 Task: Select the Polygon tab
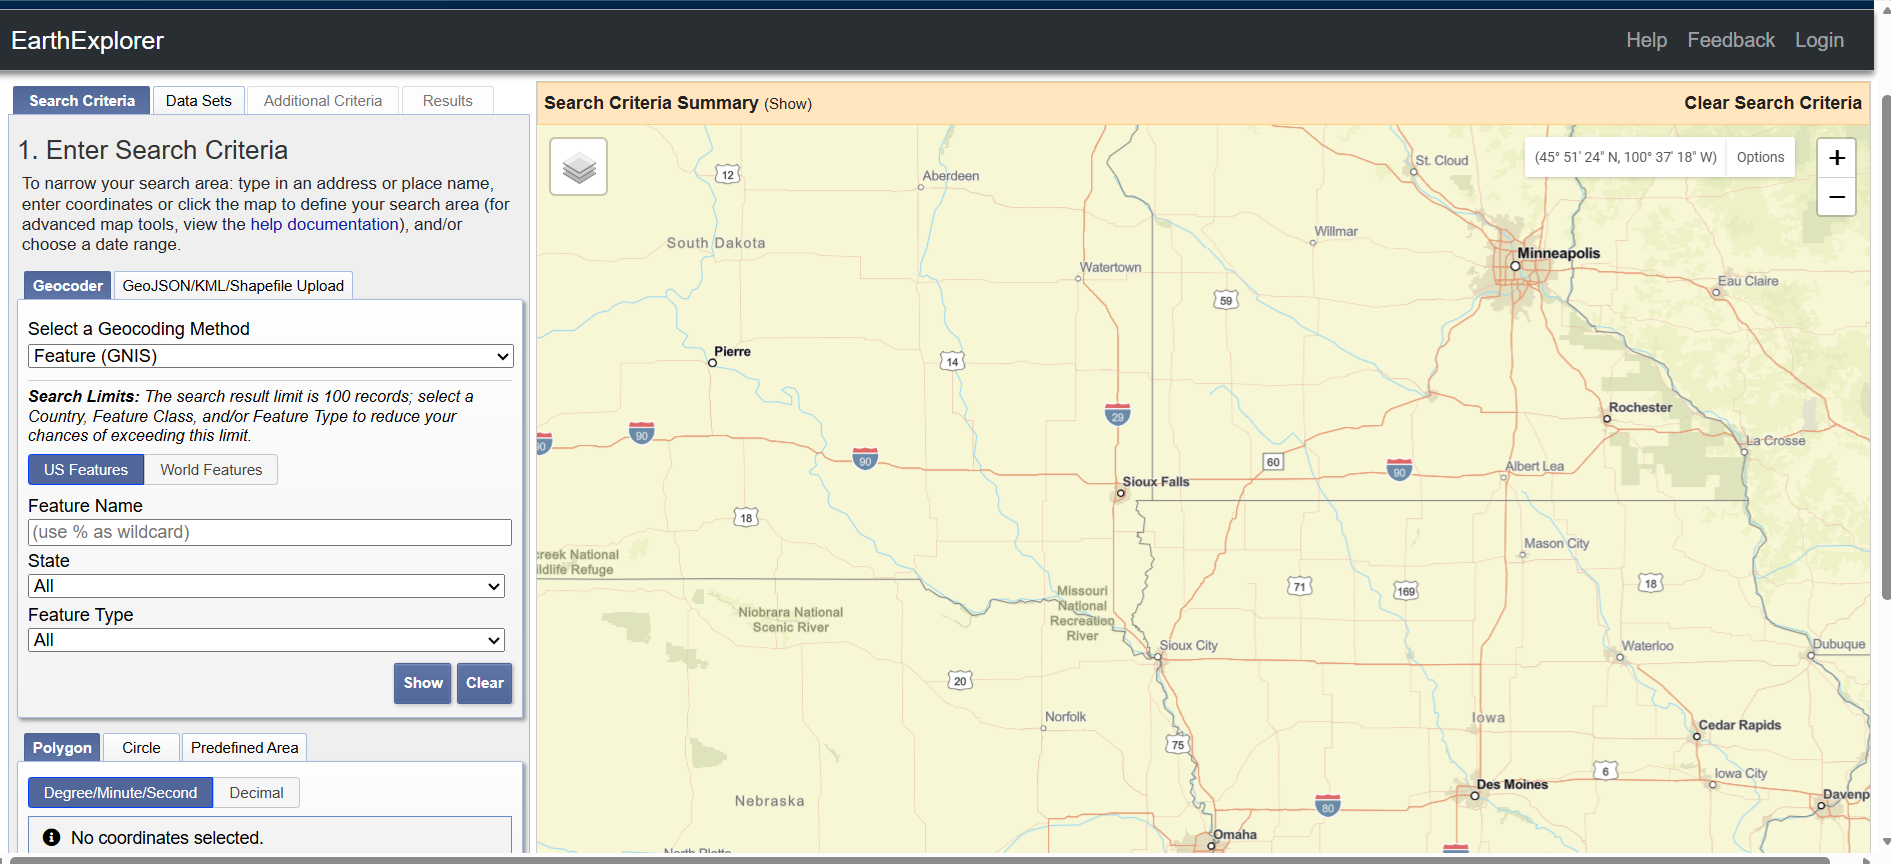pyautogui.click(x=61, y=748)
